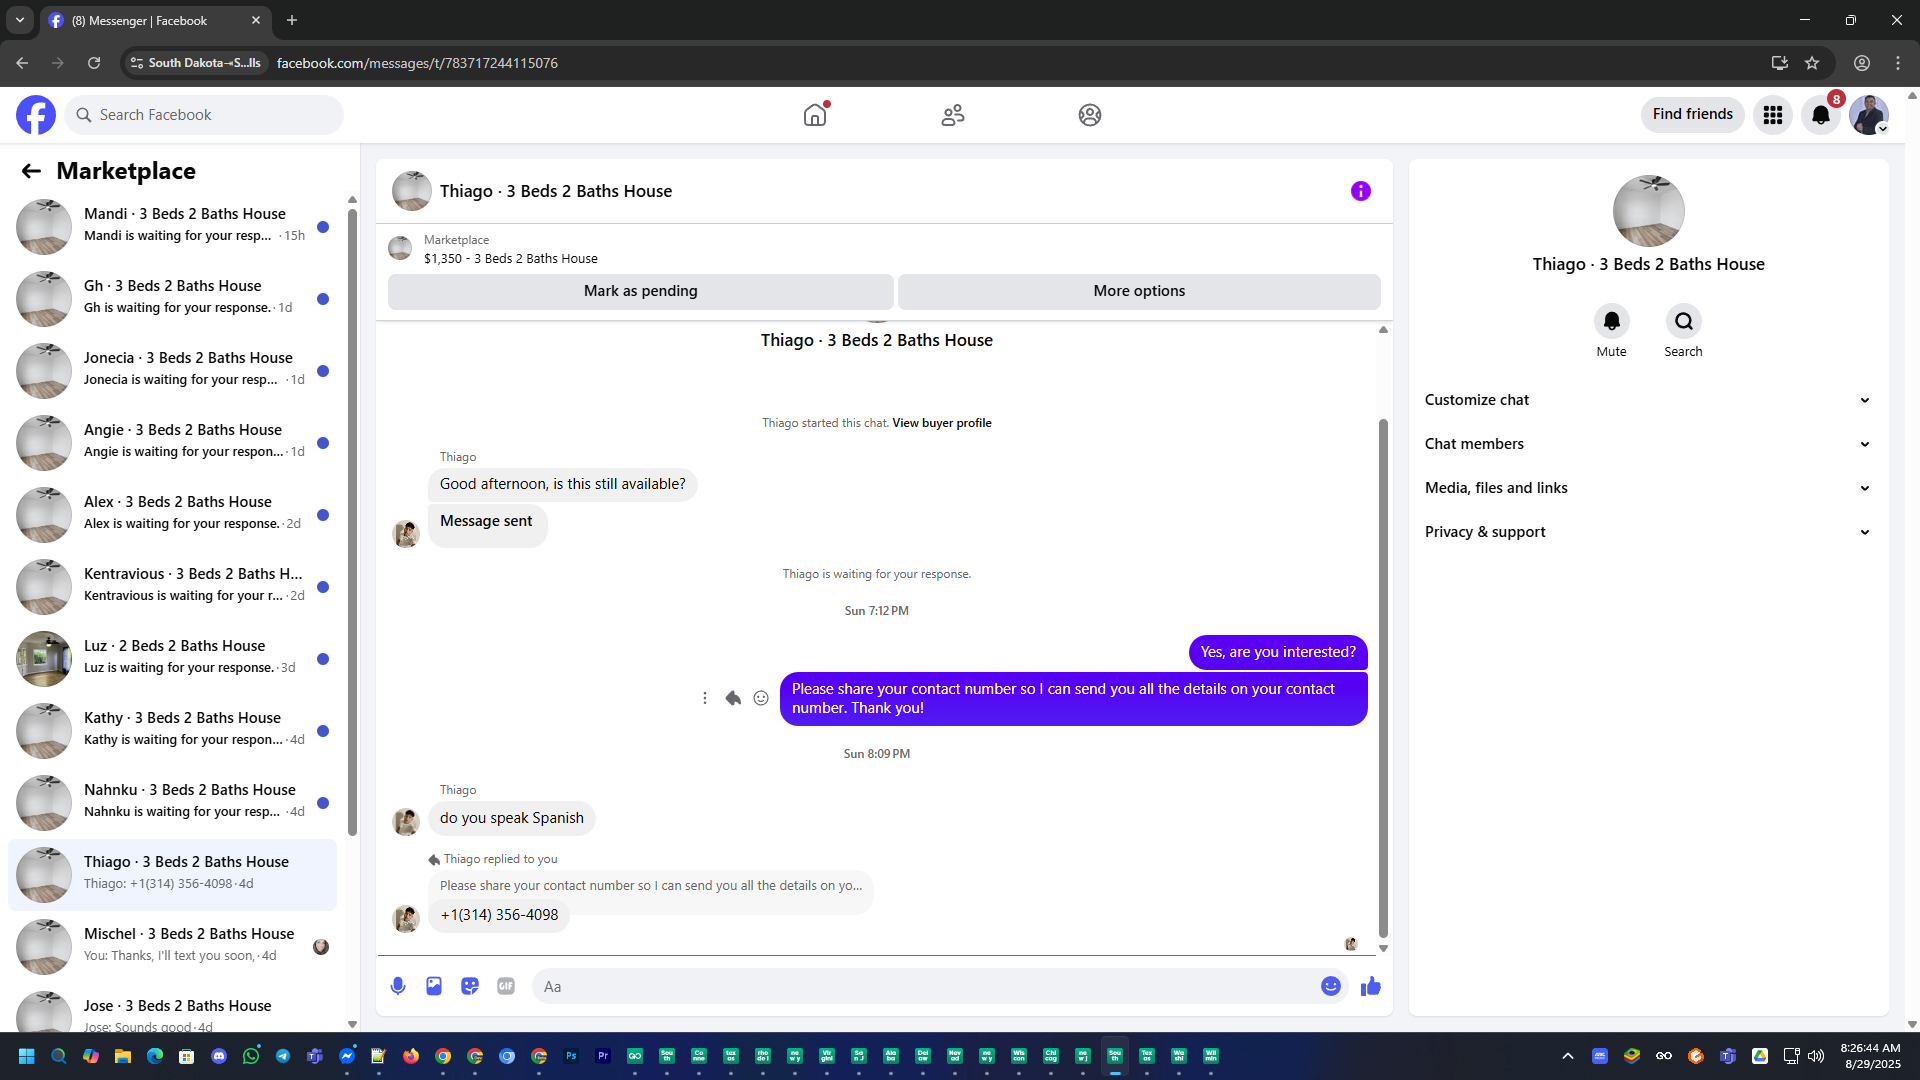Open the View buyer profile link
This screenshot has height=1080, width=1920.
[941, 423]
